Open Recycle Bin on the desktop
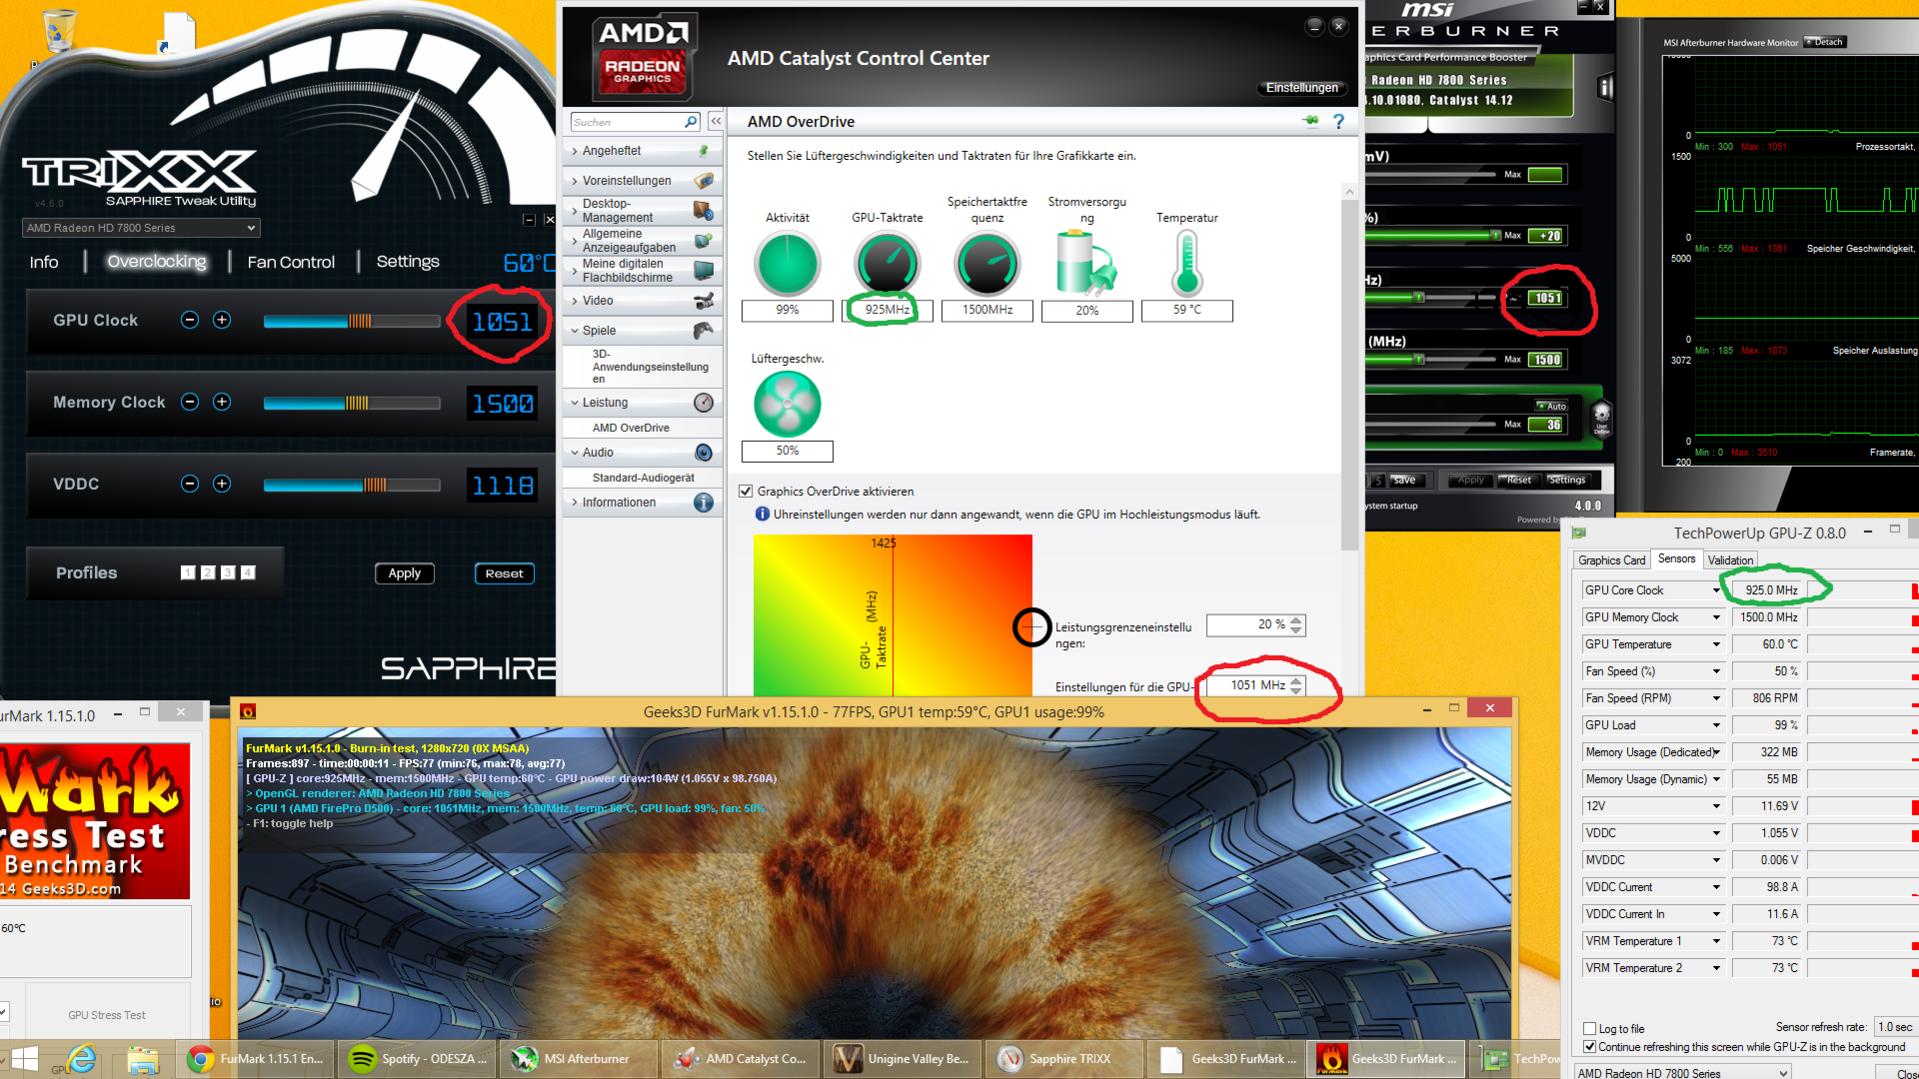This screenshot has width=1919, height=1079. (58, 30)
